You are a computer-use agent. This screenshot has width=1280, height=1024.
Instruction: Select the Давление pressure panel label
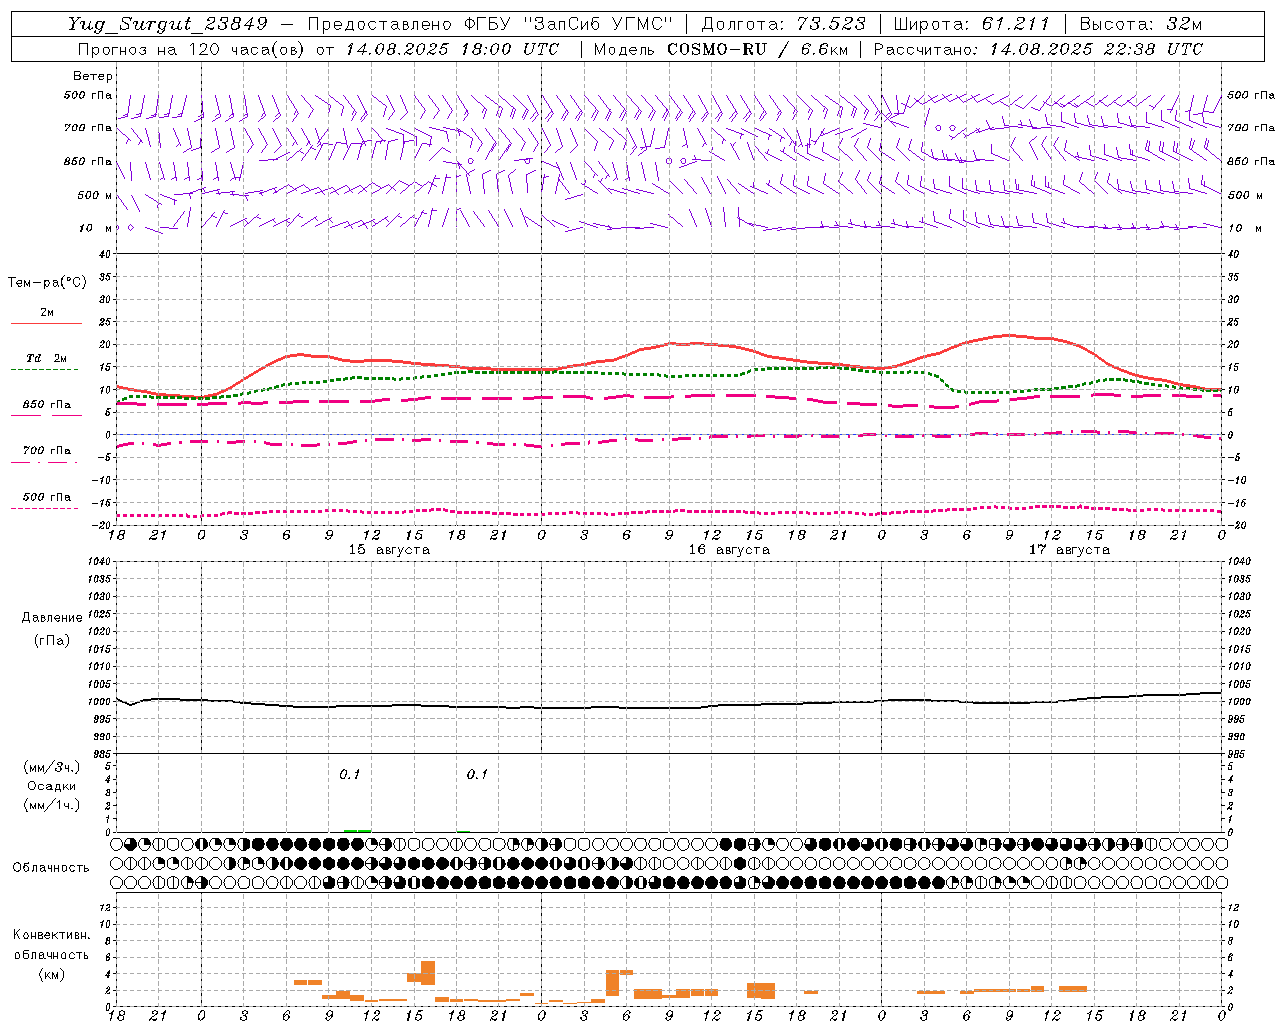click(51, 618)
